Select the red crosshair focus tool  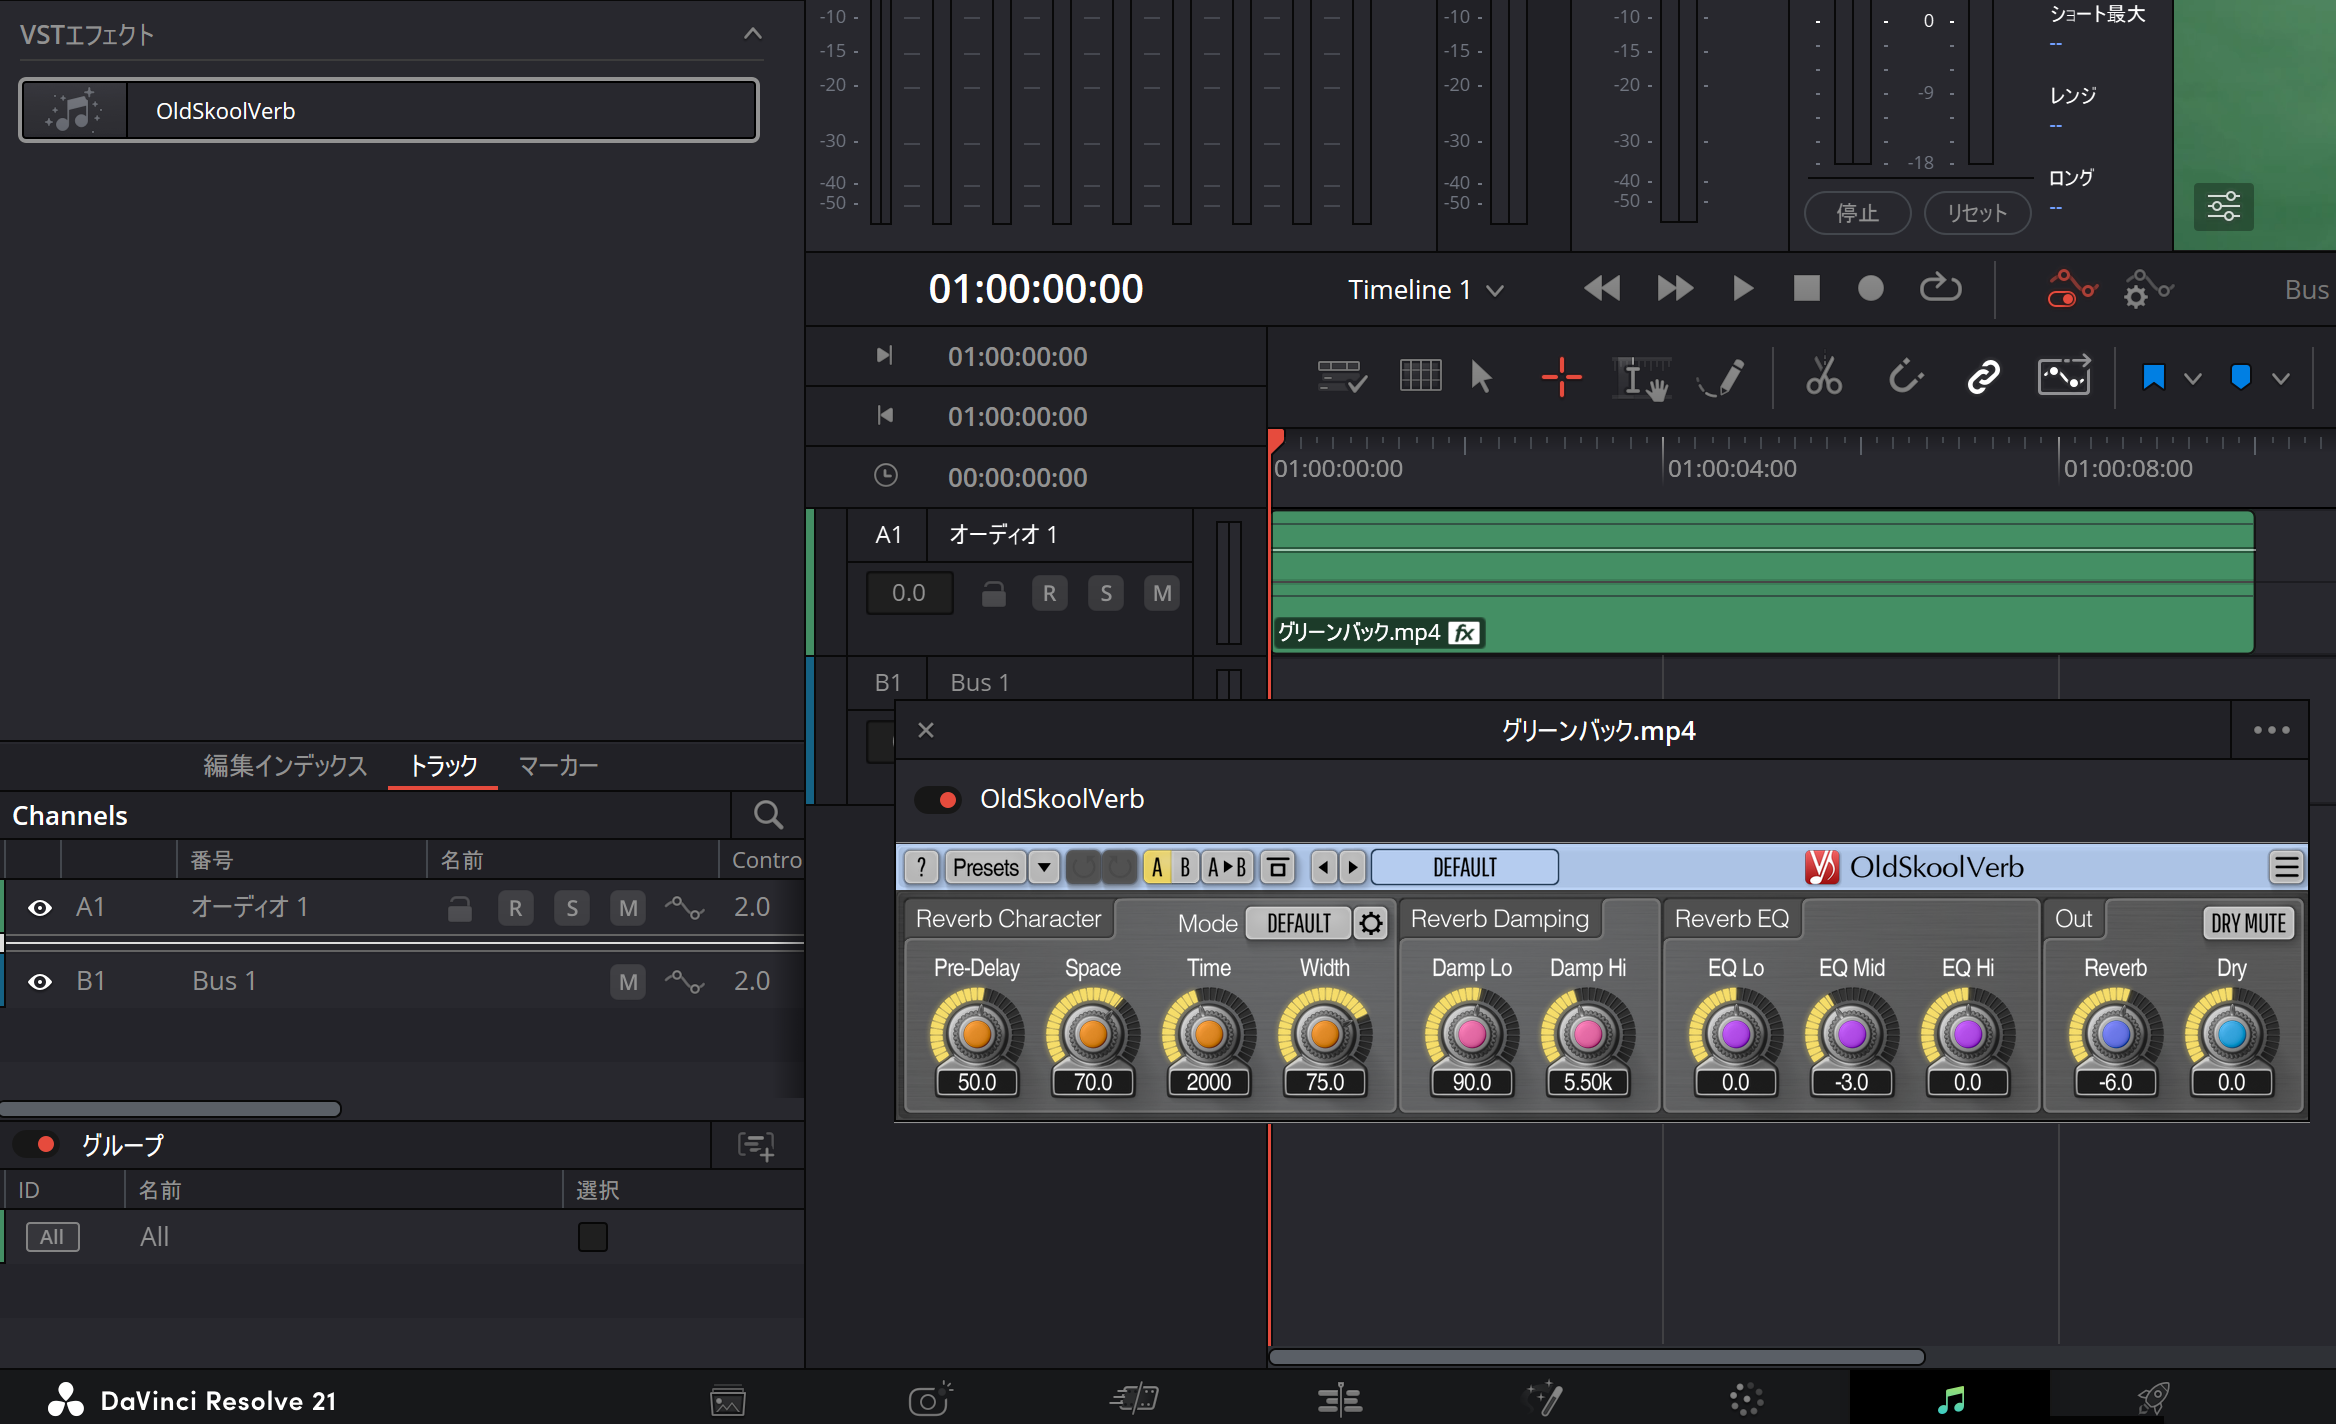[x=1561, y=377]
